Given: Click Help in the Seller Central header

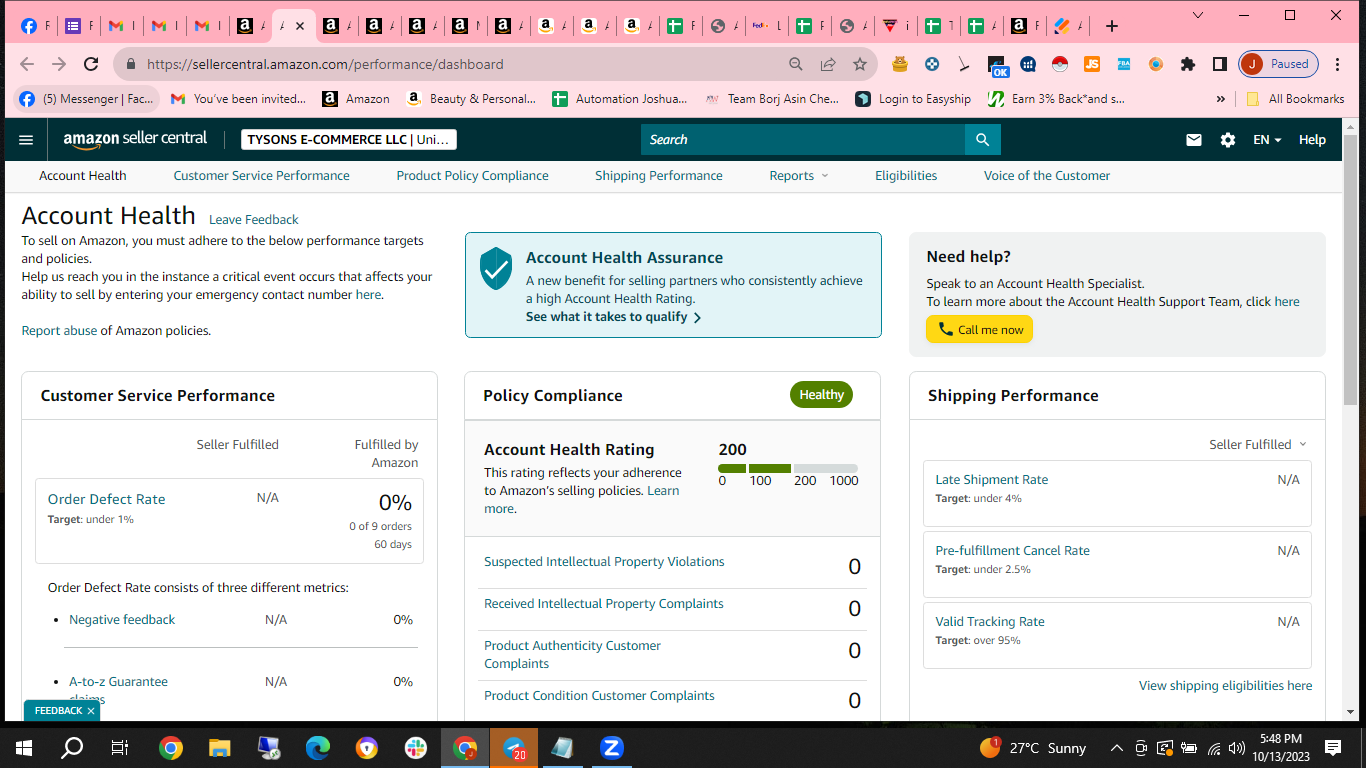Looking at the screenshot, I should coord(1312,140).
